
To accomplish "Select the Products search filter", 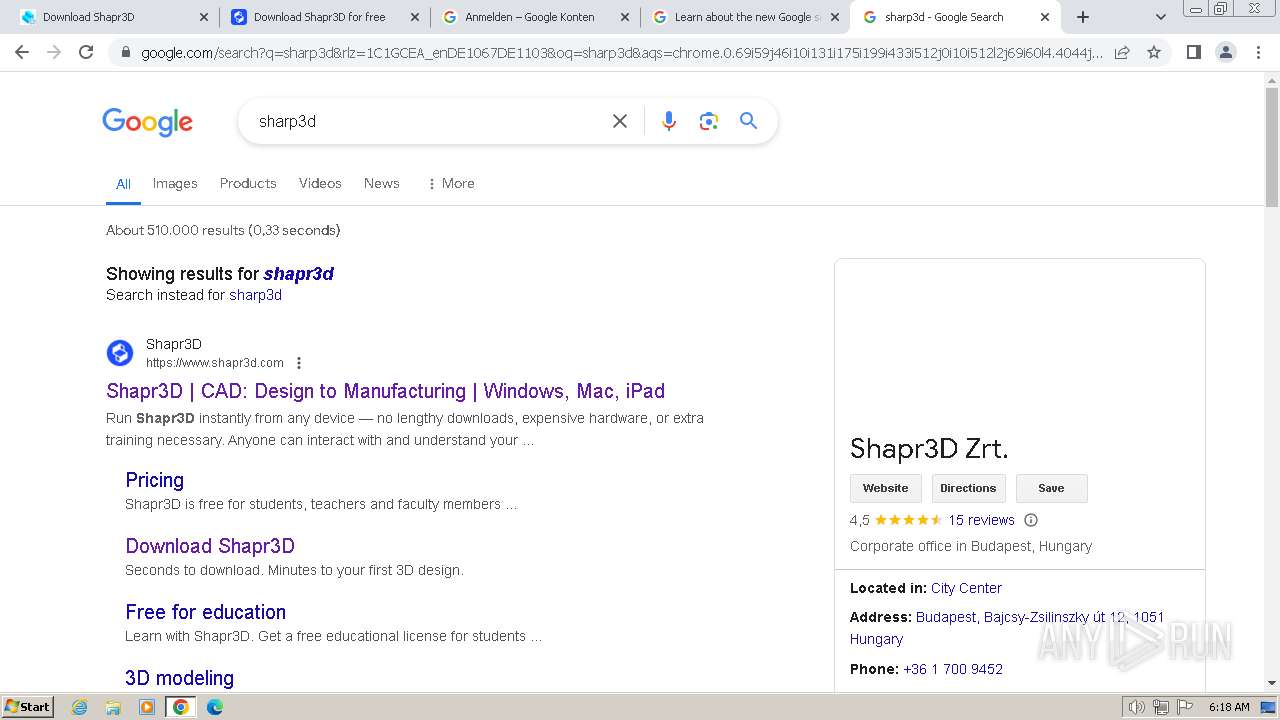I will [x=248, y=183].
